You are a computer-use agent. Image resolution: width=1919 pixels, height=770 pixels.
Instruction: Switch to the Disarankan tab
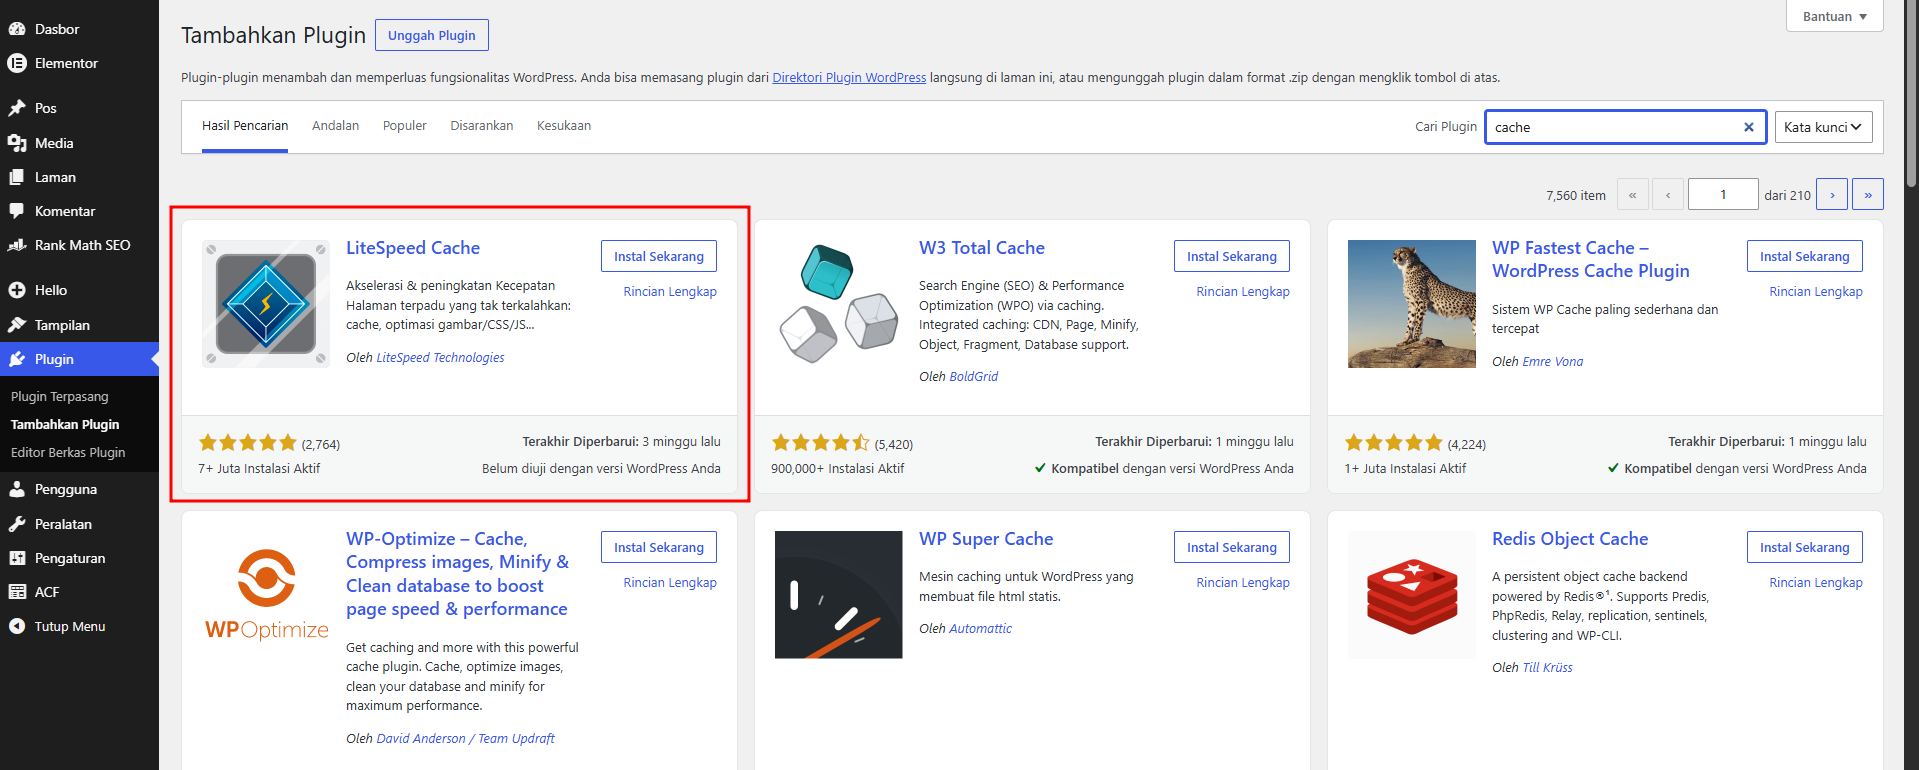pyautogui.click(x=482, y=126)
